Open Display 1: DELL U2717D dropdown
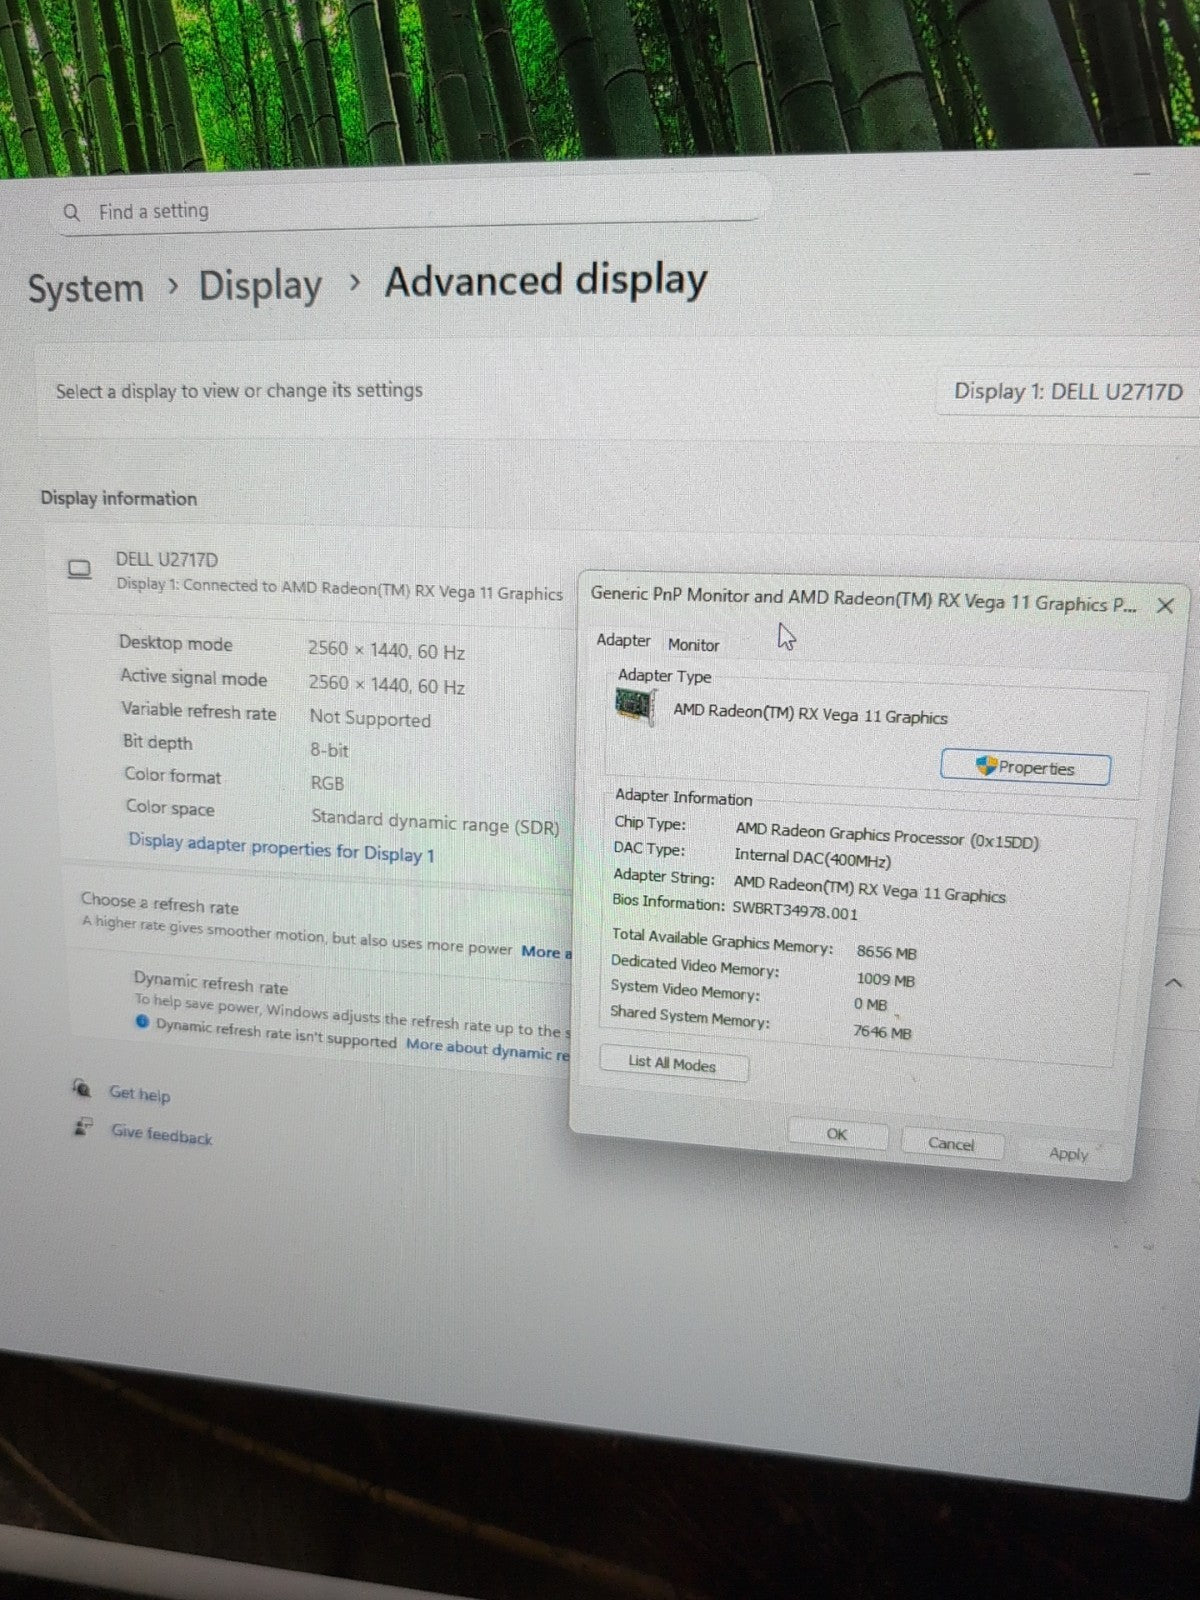 1066,392
